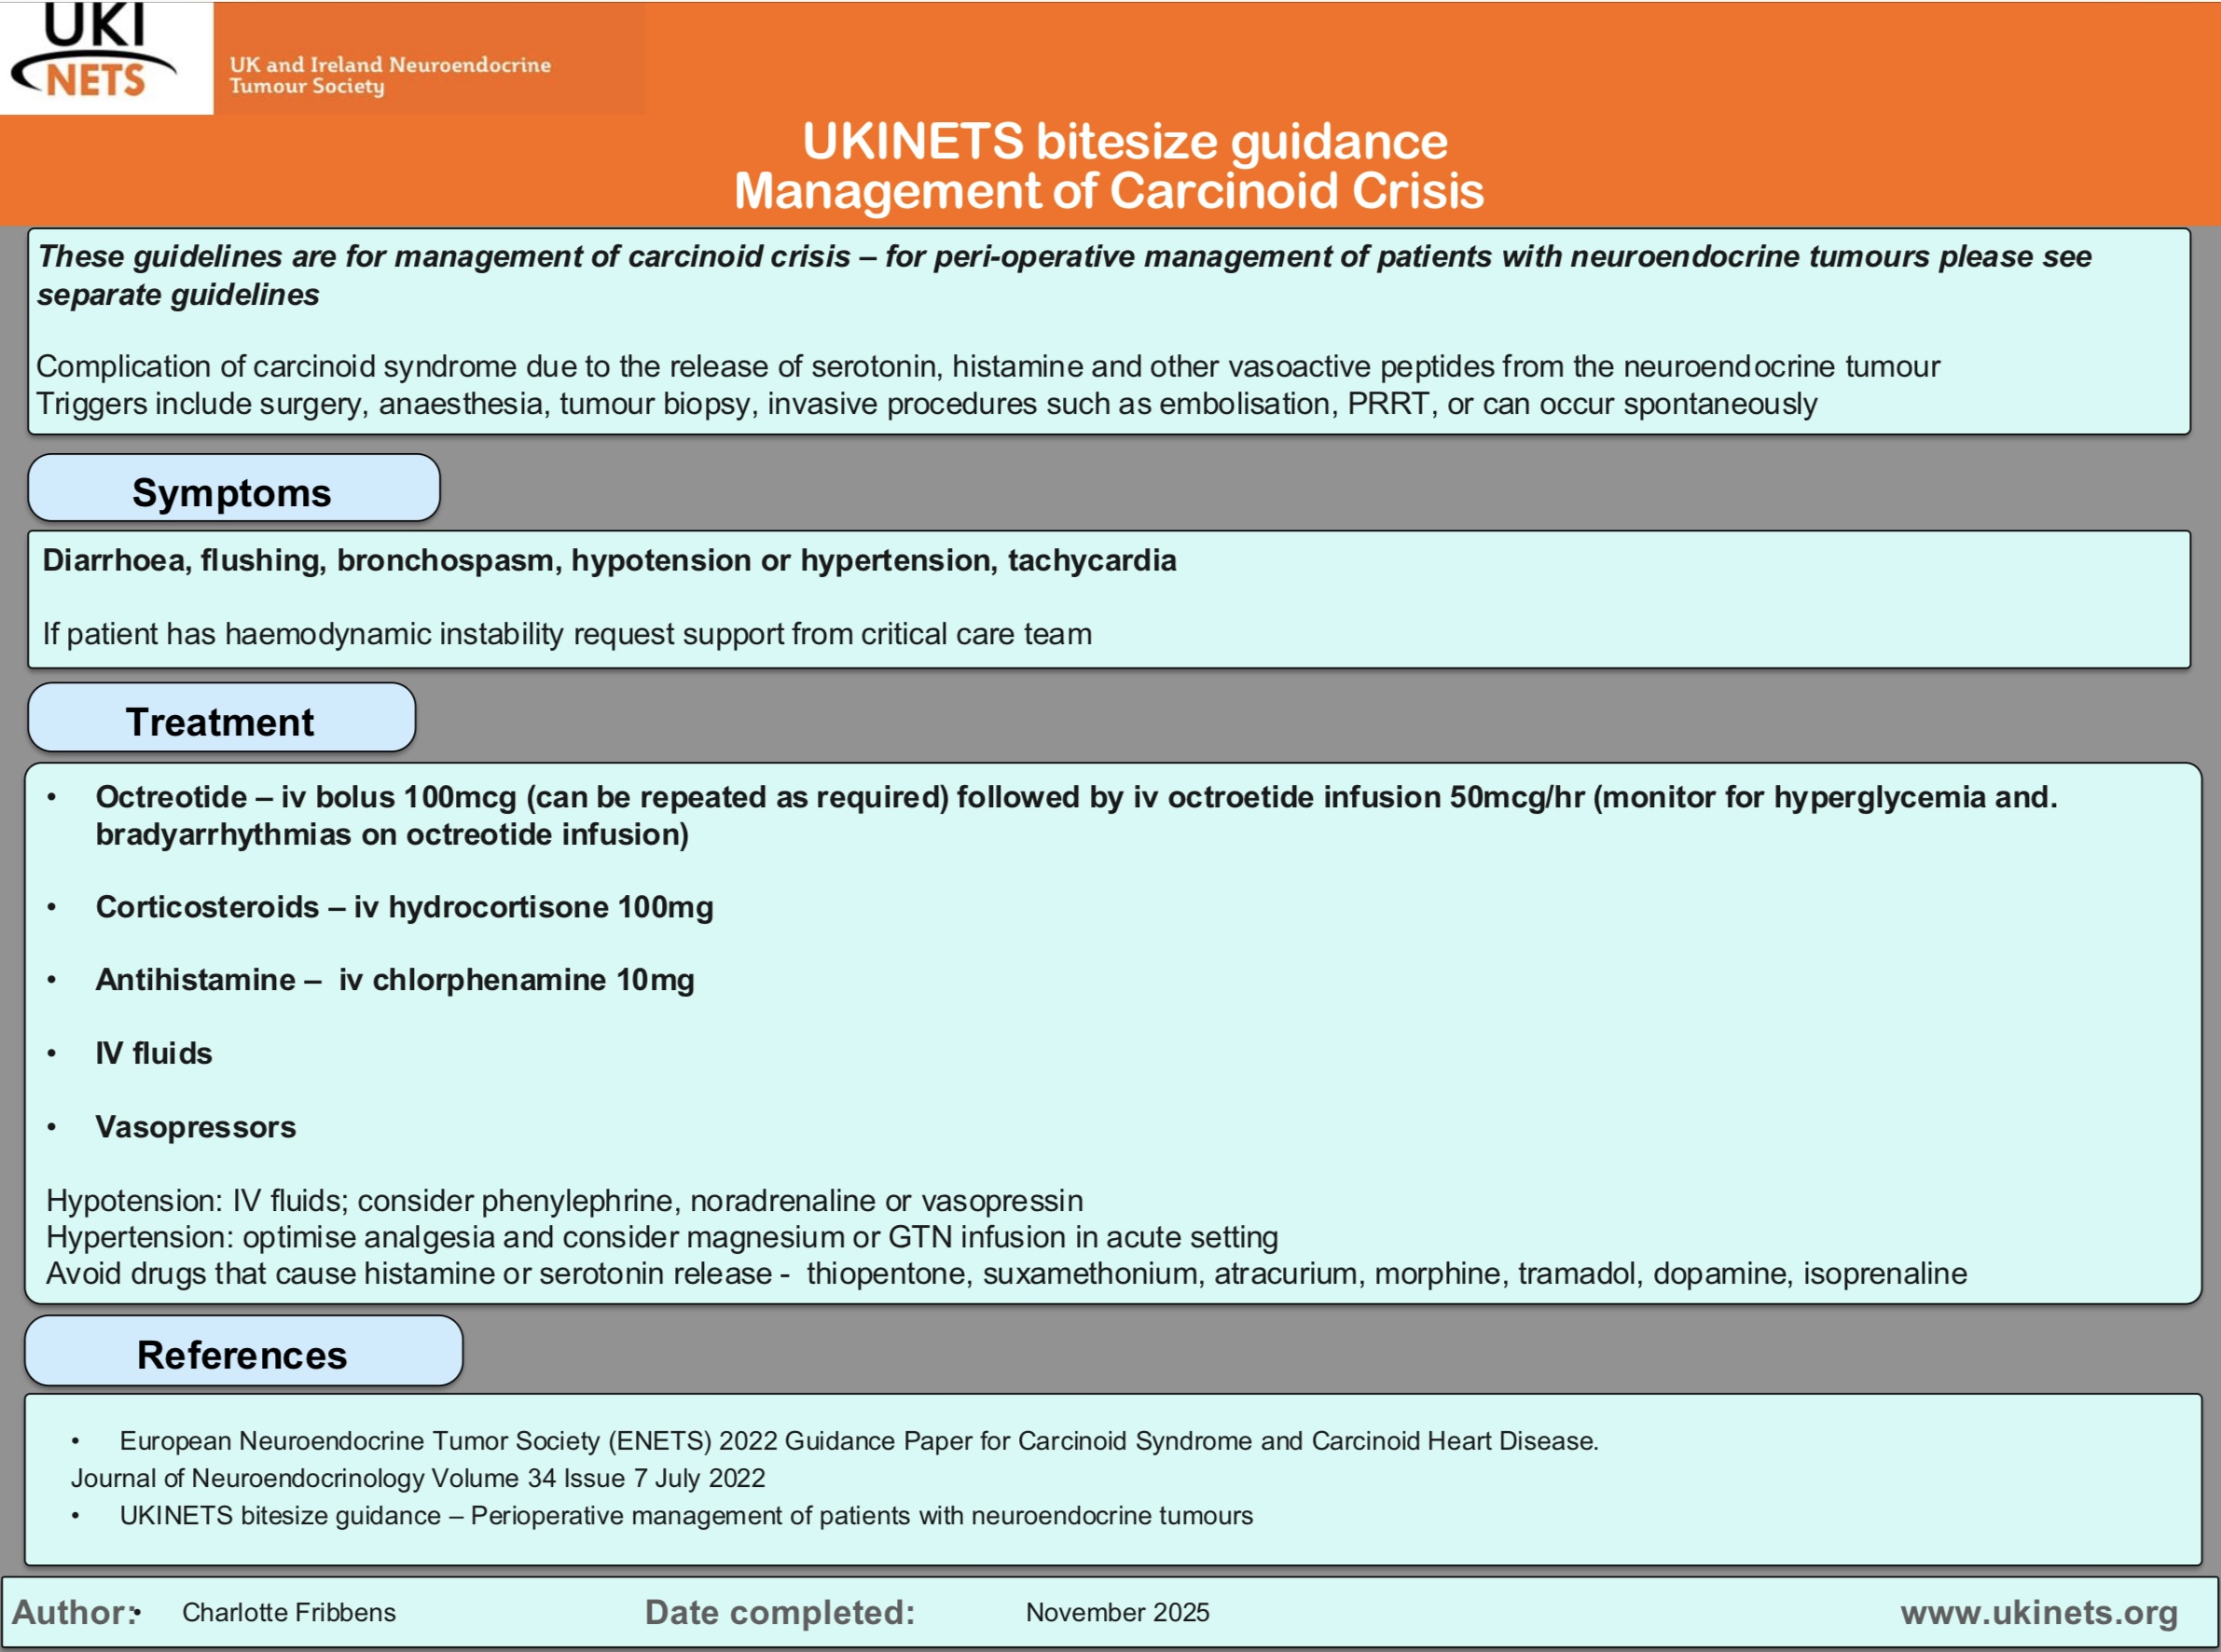Screen dimensions: 2221x1652
Task: Click the Date completed label
Action: (780, 1612)
